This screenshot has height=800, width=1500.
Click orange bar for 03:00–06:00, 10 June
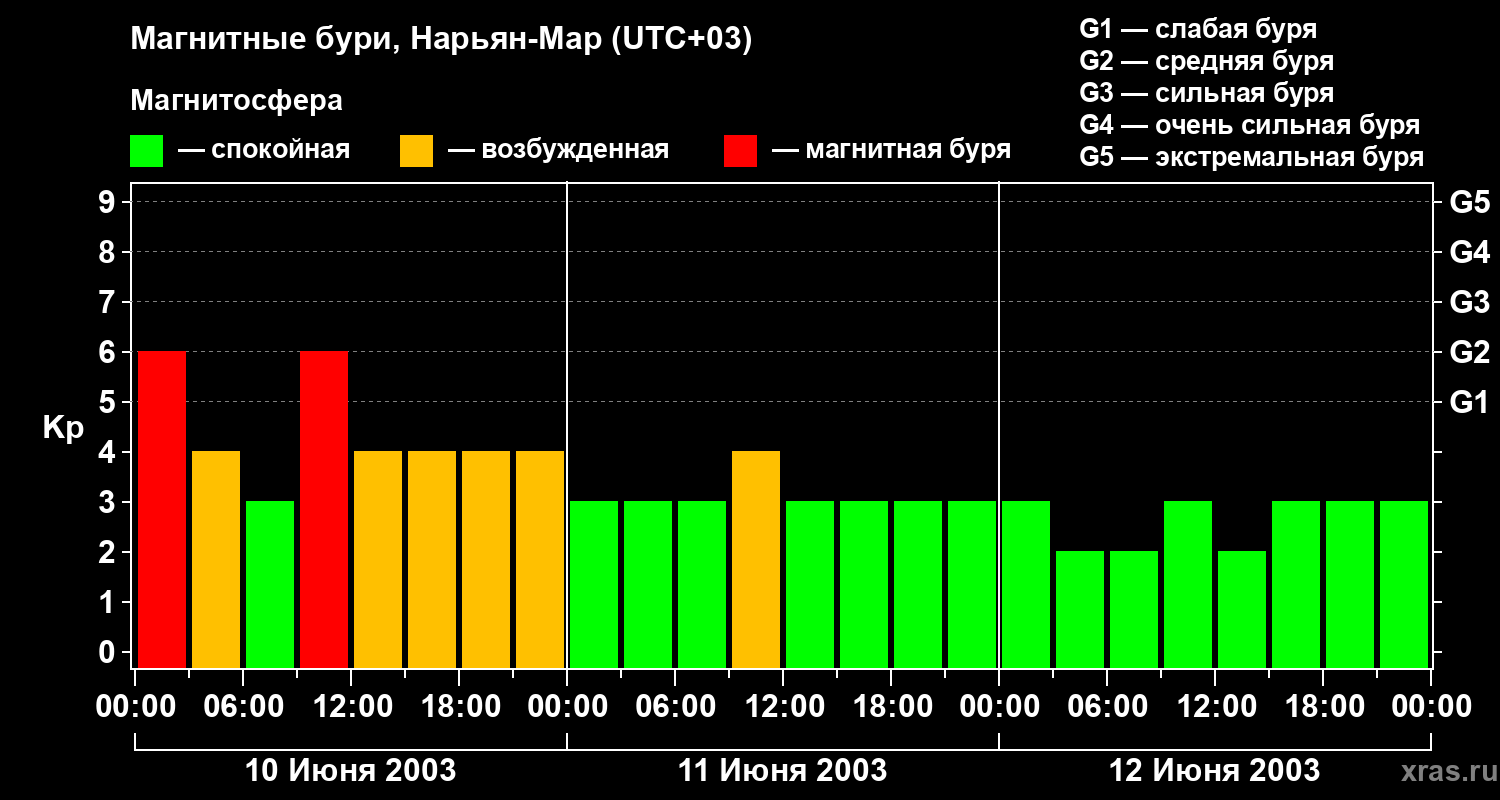pos(216,559)
